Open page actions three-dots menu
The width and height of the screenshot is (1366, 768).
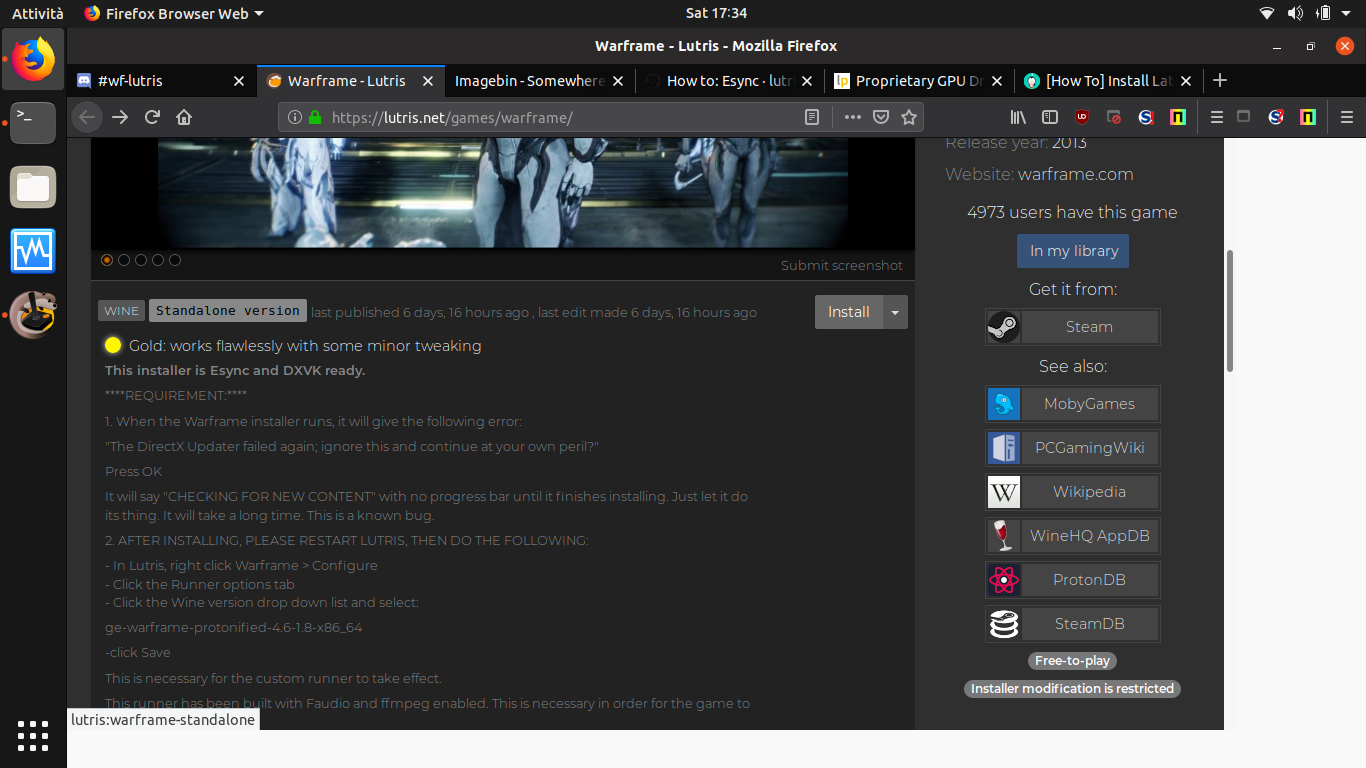(x=852, y=117)
